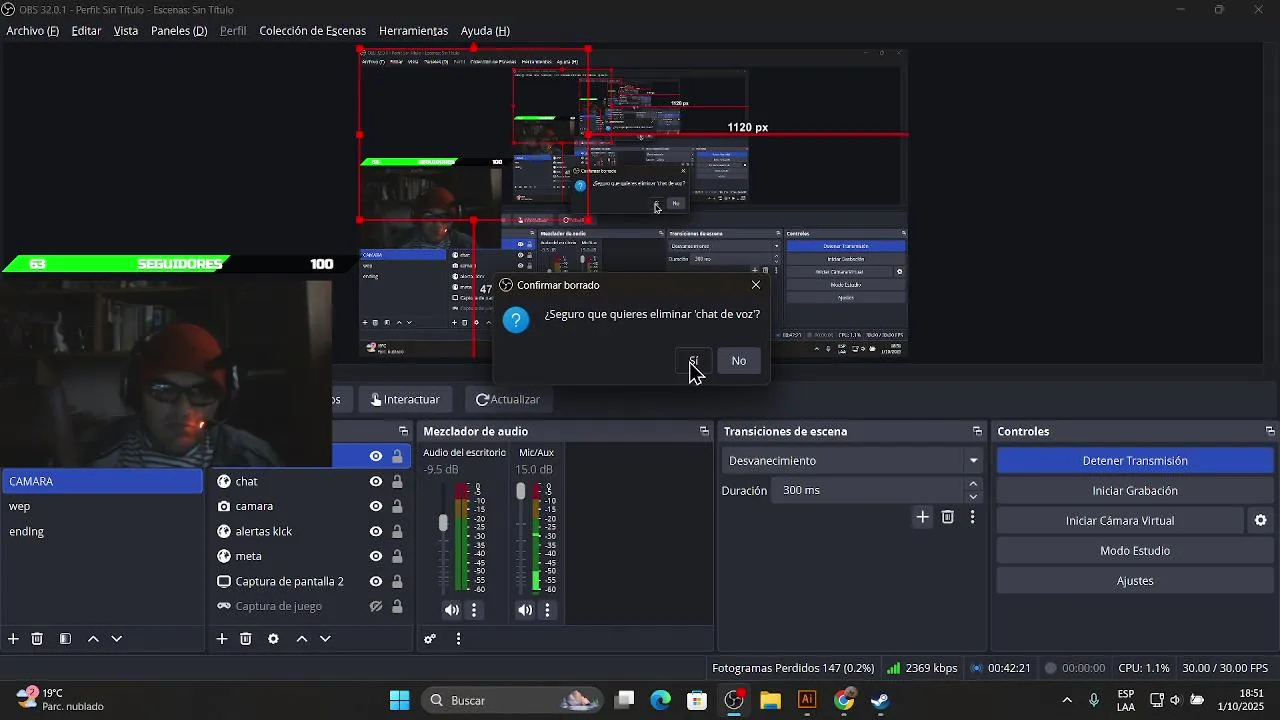Viewport: 1280px width, 720px height.
Task: Select the CAMARA scene
Action: [102, 481]
